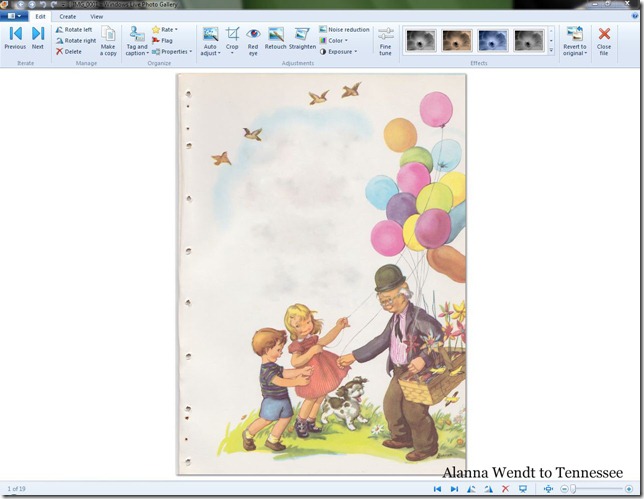Open the Auto adjust dropdown
This screenshot has width=644, height=499.
click(x=210, y=41)
